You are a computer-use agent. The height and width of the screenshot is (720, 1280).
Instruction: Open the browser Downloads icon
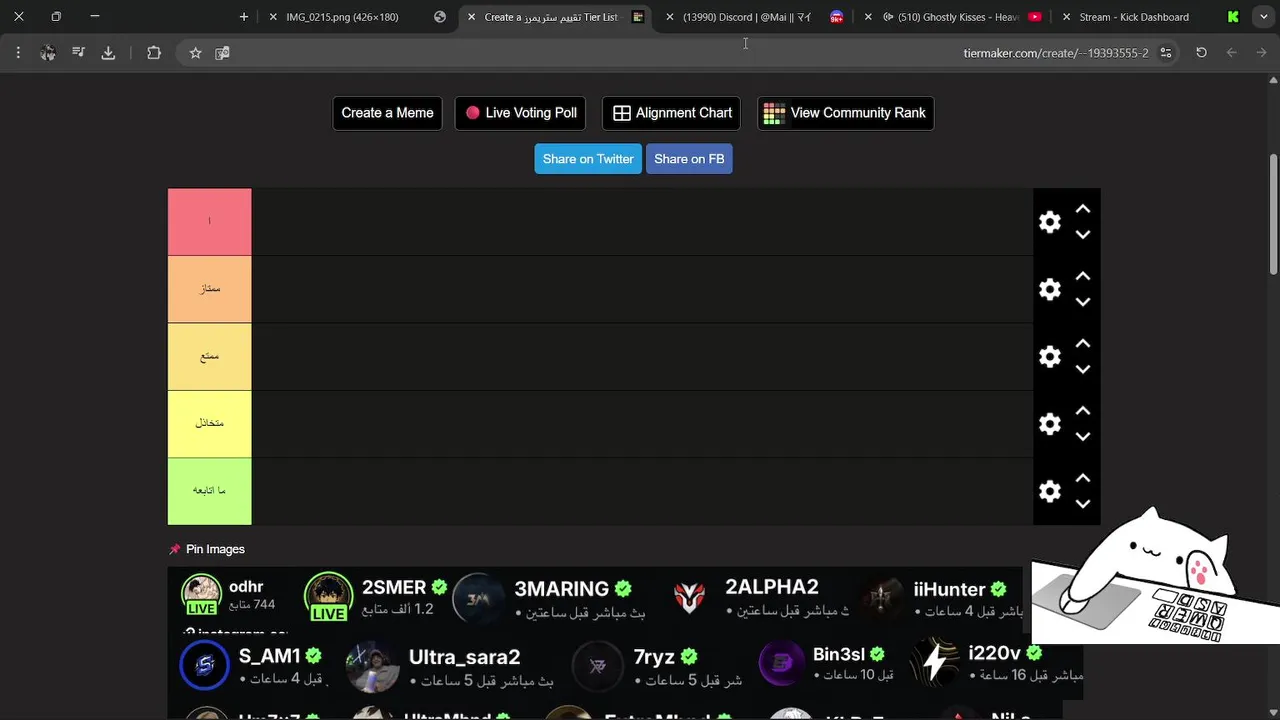tap(108, 53)
